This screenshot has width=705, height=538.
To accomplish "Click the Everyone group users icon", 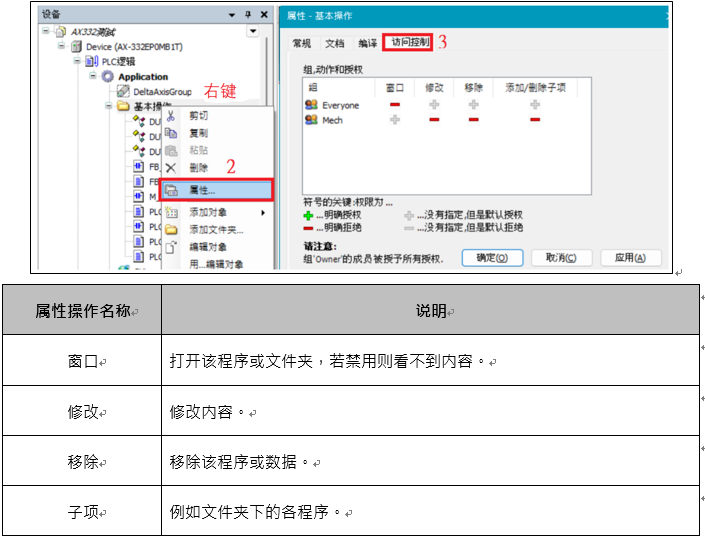I will (311, 105).
